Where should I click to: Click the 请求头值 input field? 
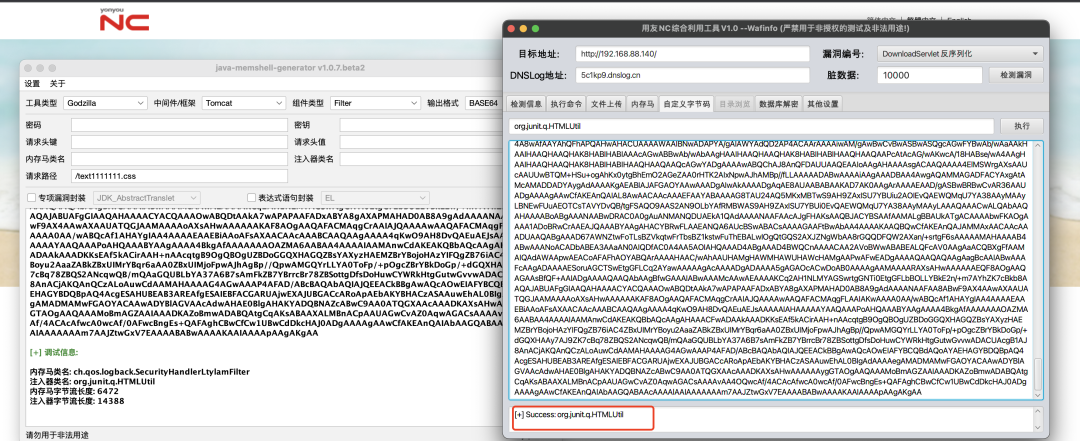421,142
